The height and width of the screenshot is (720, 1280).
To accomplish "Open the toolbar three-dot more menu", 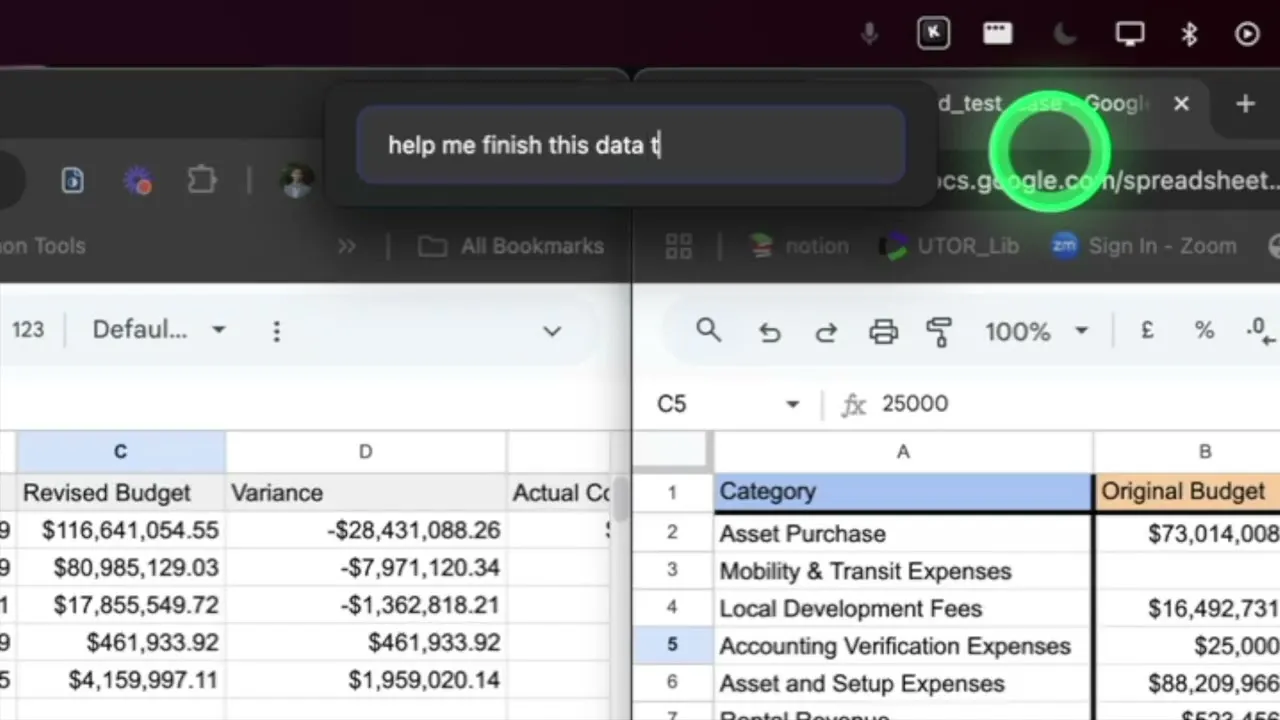I will click(277, 331).
